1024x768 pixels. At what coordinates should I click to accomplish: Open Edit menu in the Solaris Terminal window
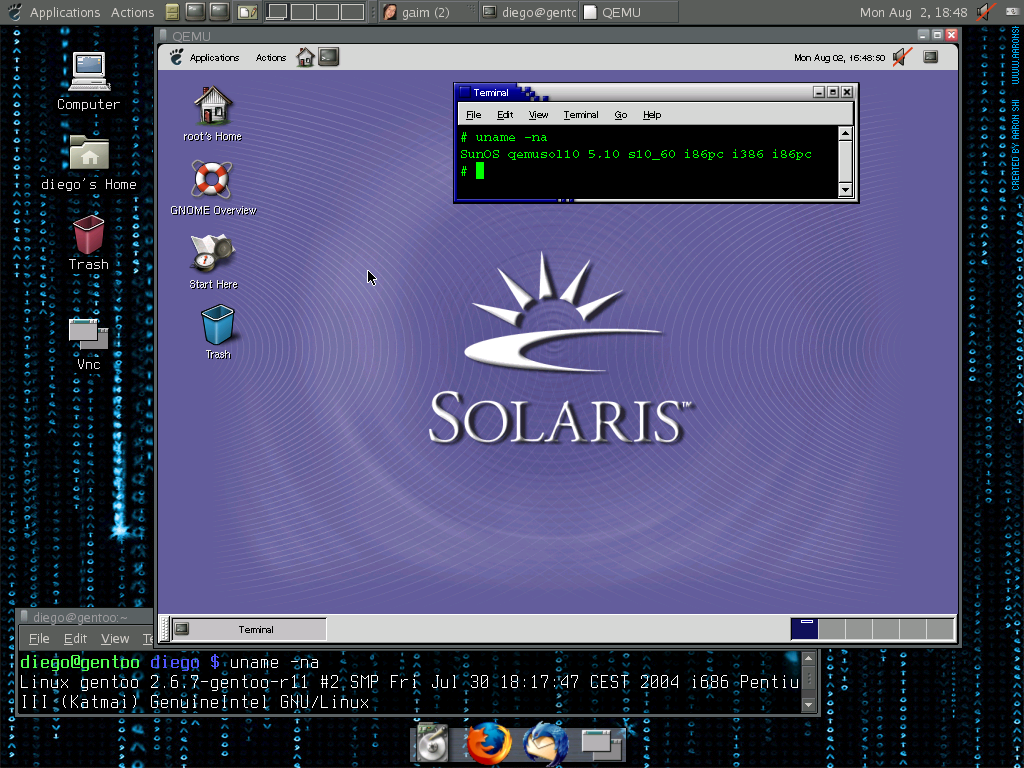[505, 115]
